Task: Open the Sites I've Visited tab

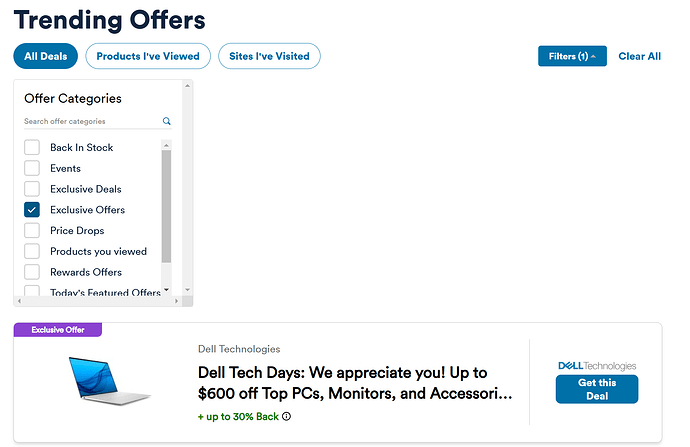Action: [x=269, y=57]
